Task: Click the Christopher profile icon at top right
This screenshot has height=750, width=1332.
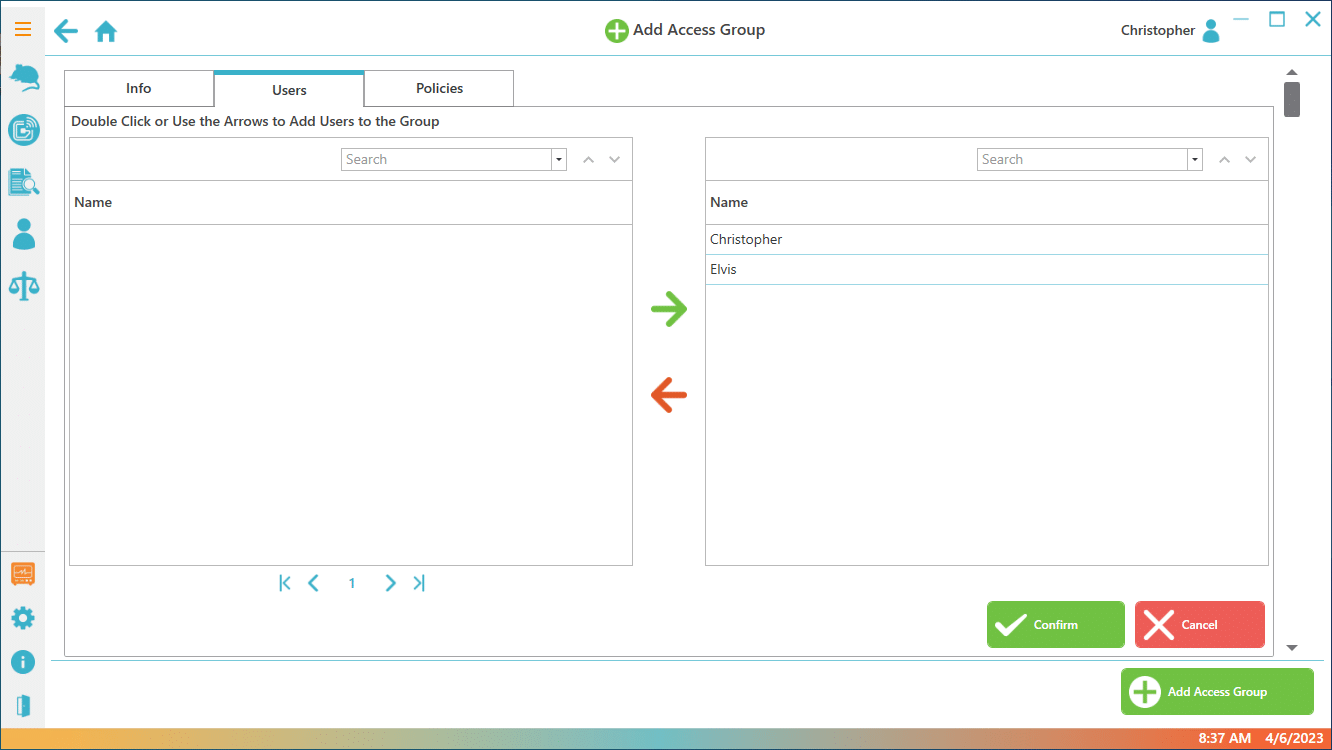Action: point(1211,31)
